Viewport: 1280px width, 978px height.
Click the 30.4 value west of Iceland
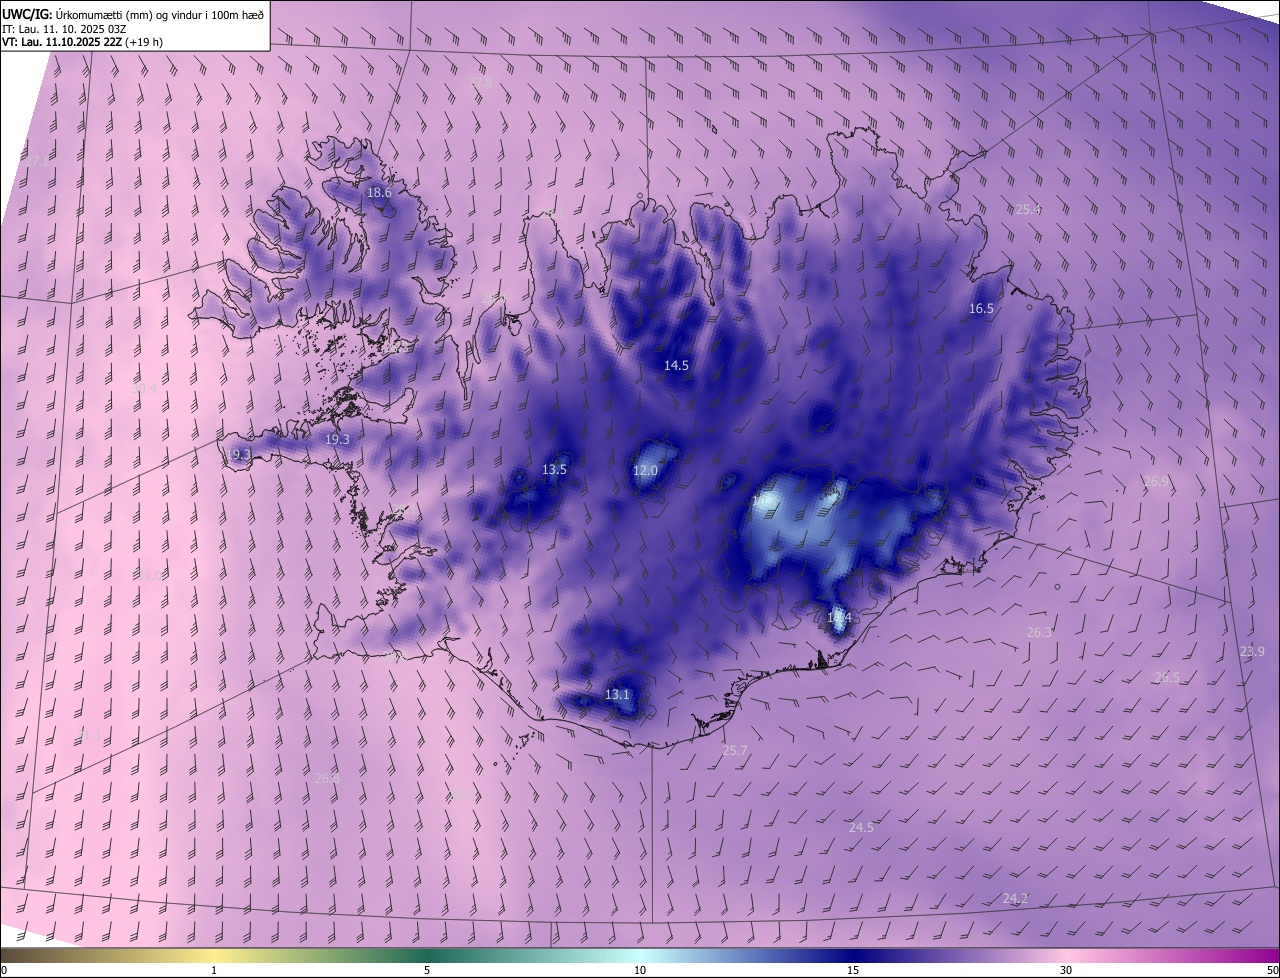point(145,389)
